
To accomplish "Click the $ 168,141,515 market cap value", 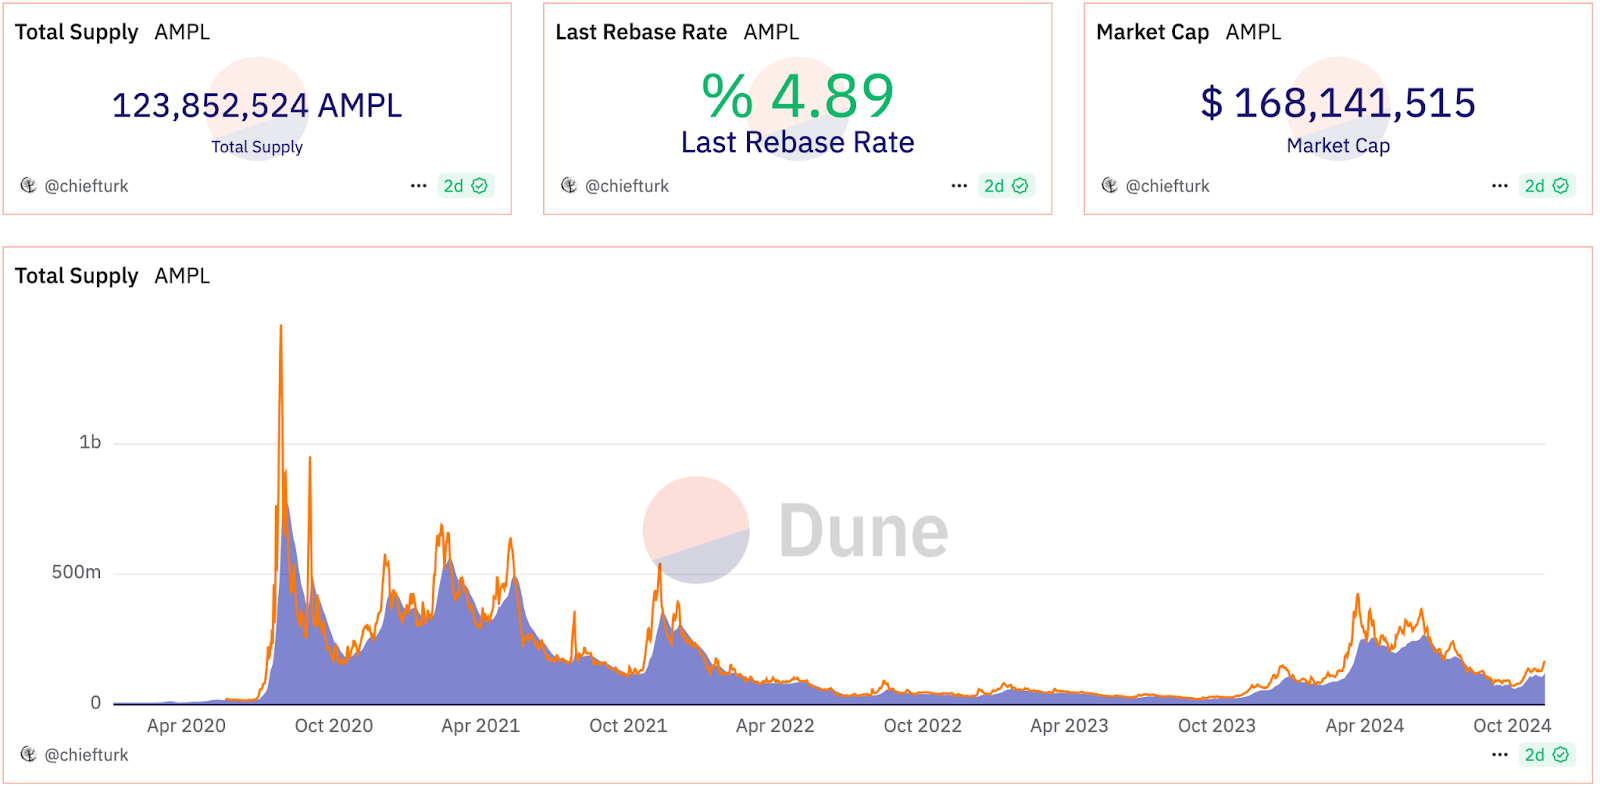I will click(1338, 103).
